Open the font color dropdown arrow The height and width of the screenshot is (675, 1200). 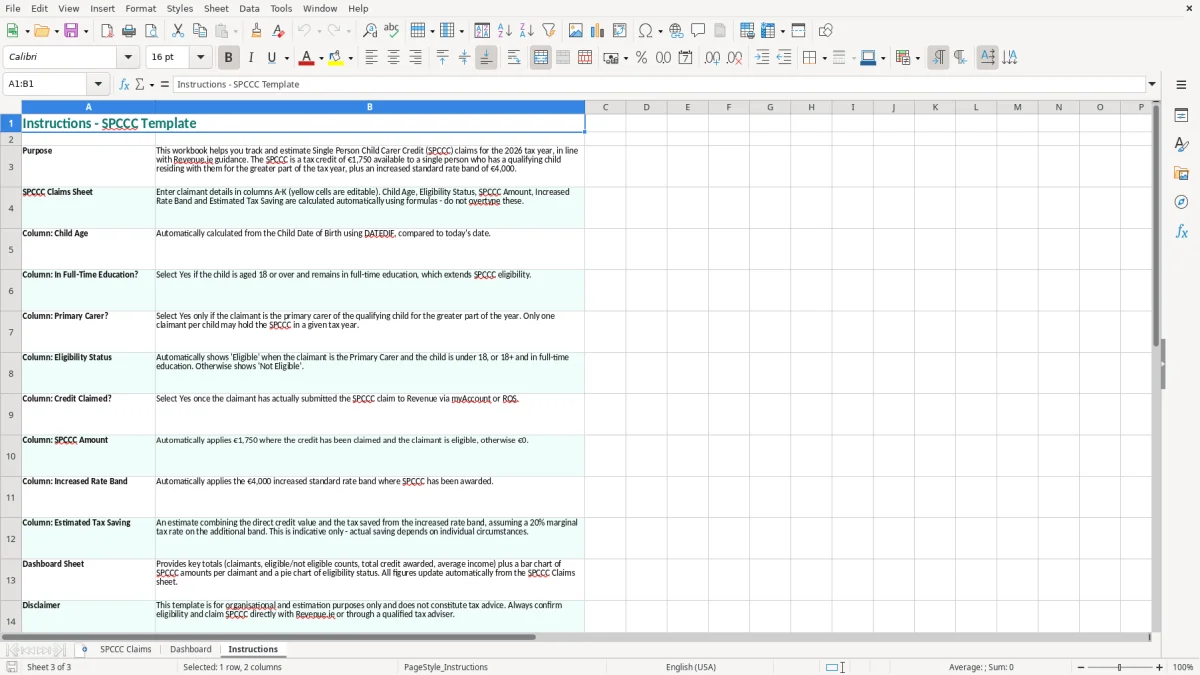click(320, 58)
